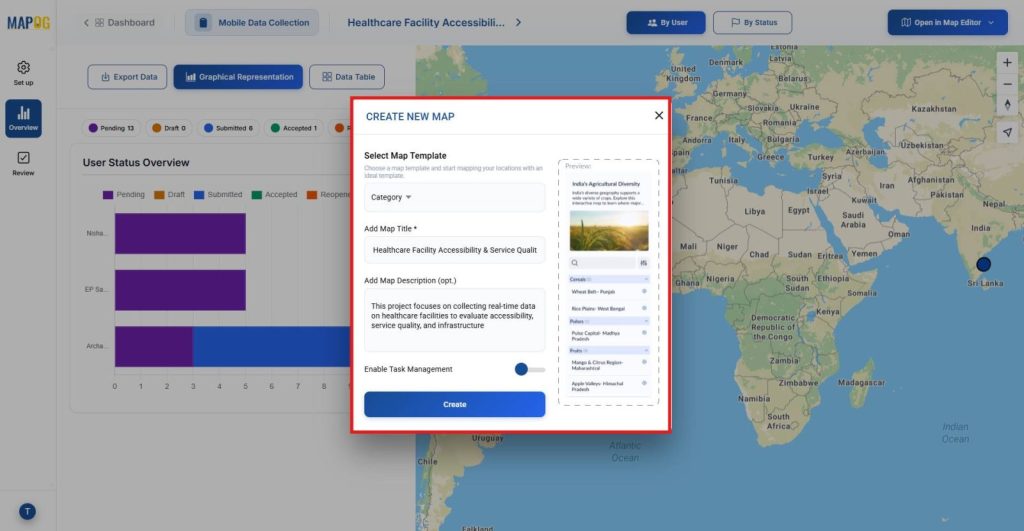Click the Archa blue Submitted bar segment
This screenshot has height=531, width=1024.
coord(272,346)
